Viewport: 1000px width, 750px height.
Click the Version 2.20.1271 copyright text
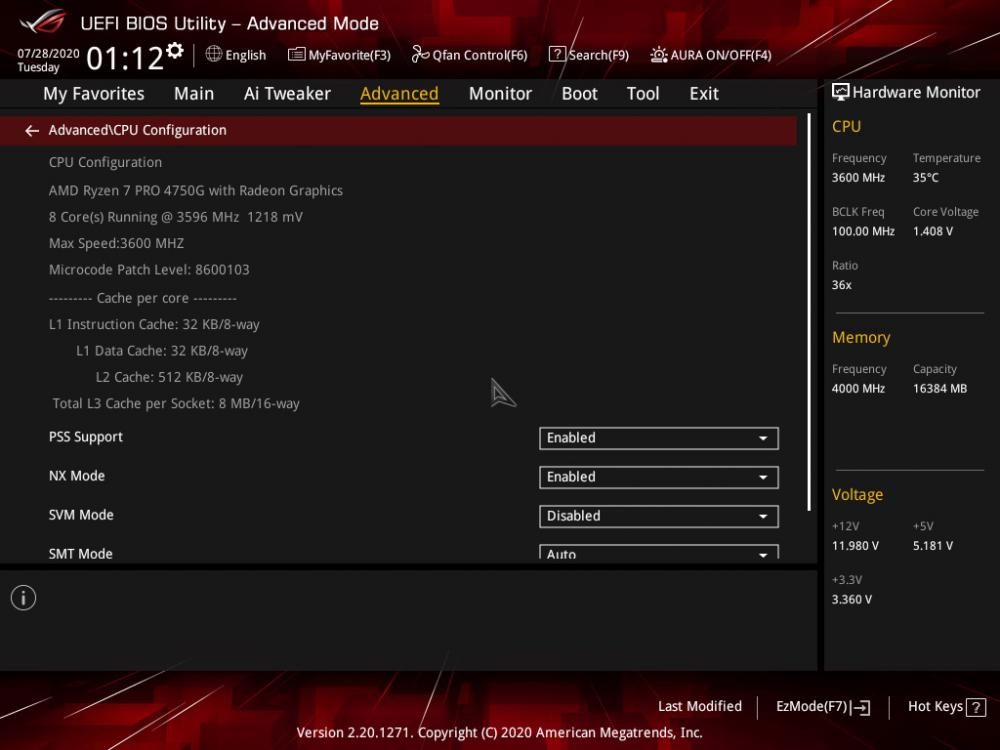[x=499, y=733]
